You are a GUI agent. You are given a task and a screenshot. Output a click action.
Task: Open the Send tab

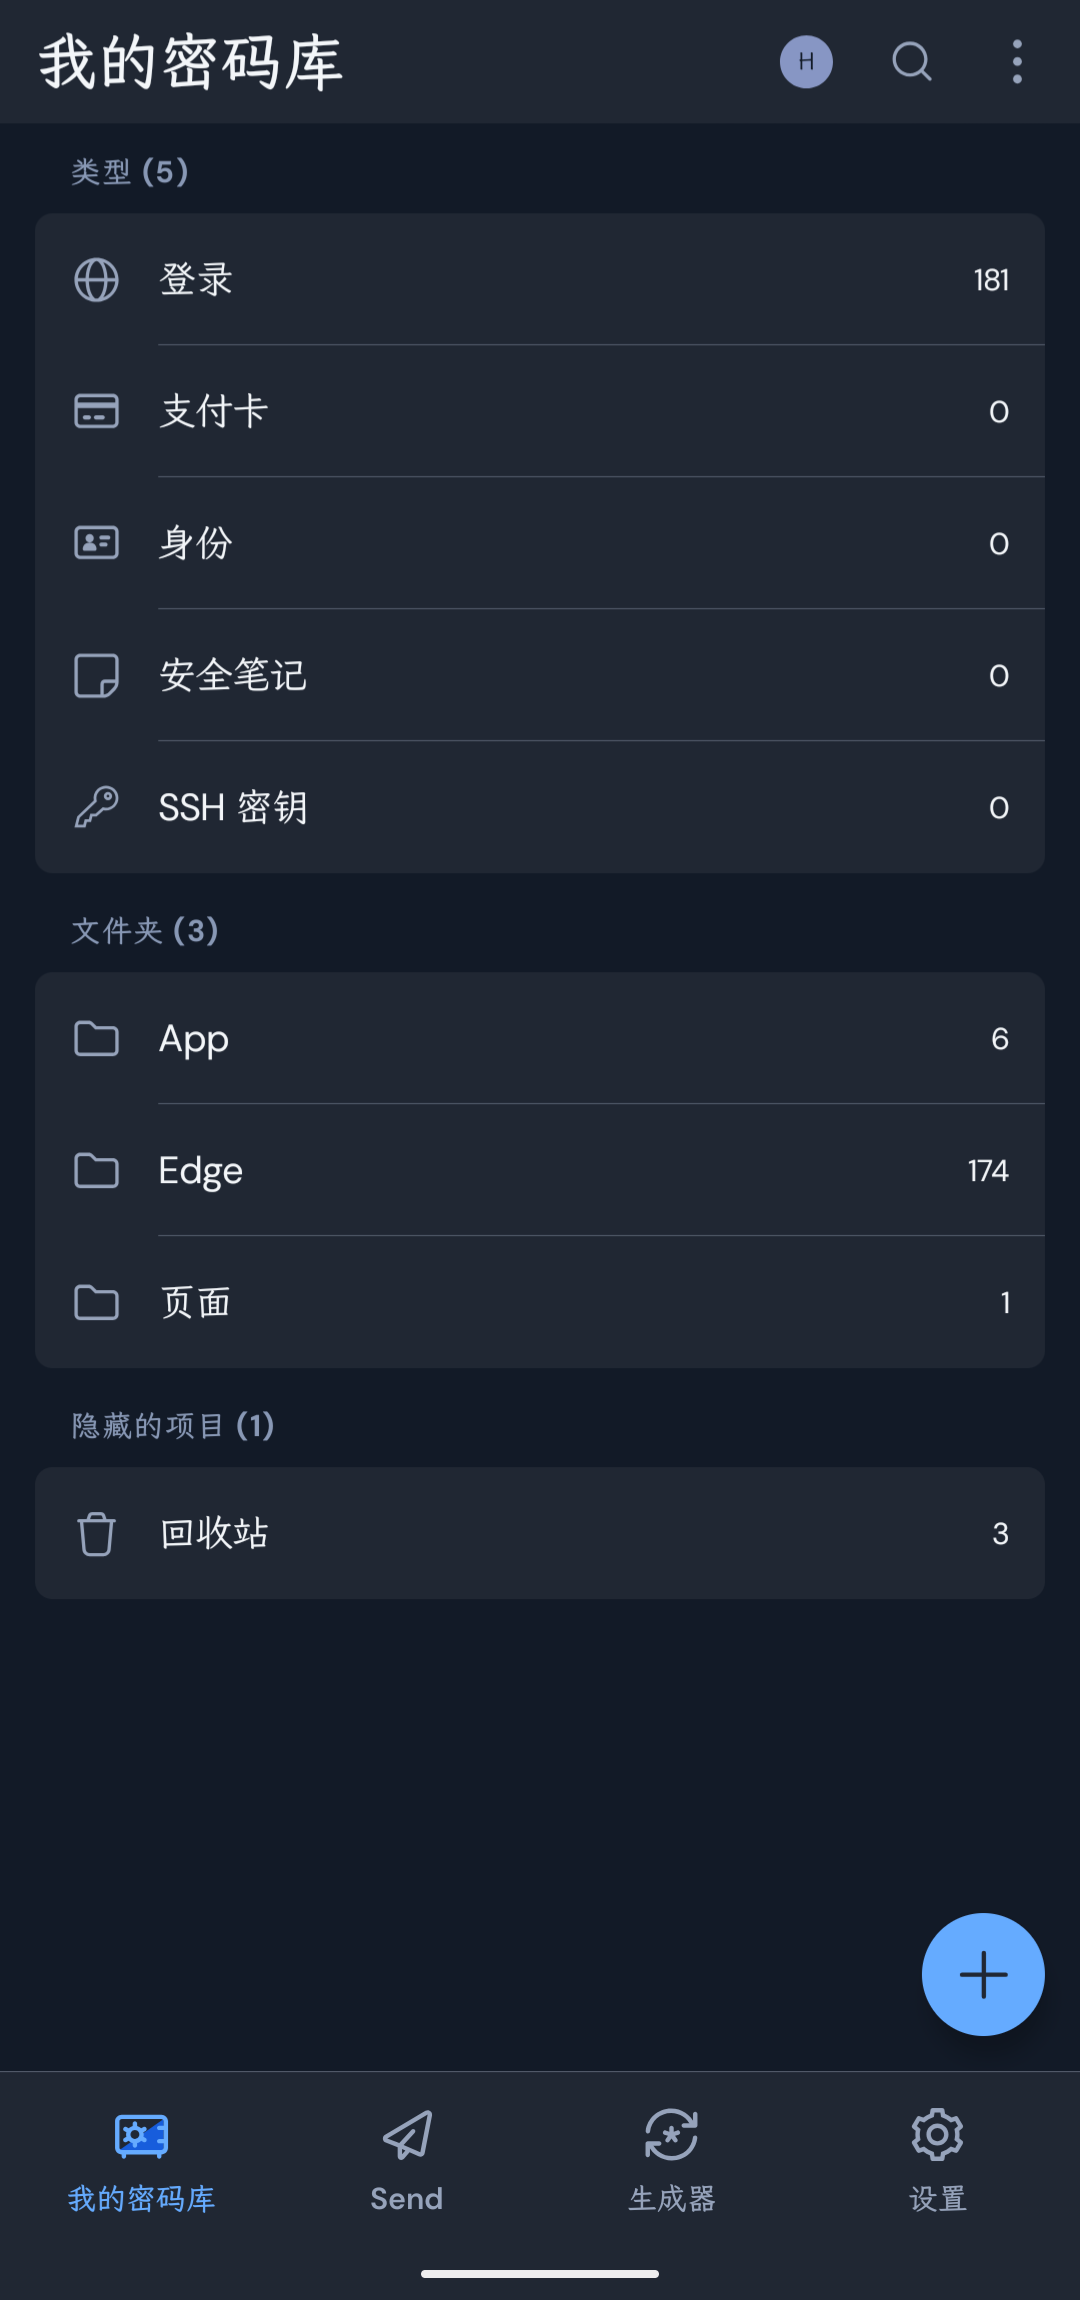coord(406,2160)
